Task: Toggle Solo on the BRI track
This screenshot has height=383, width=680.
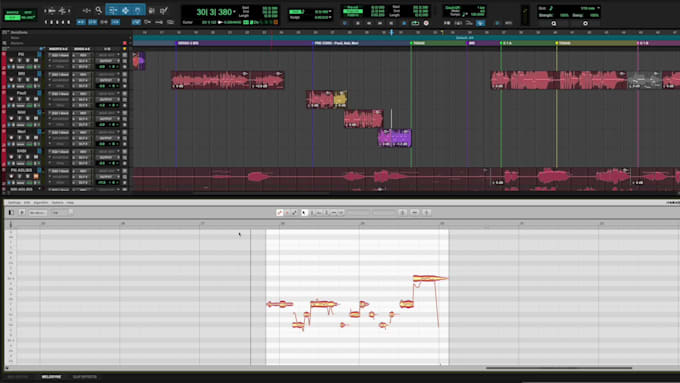Action: pyautogui.click(x=28, y=80)
